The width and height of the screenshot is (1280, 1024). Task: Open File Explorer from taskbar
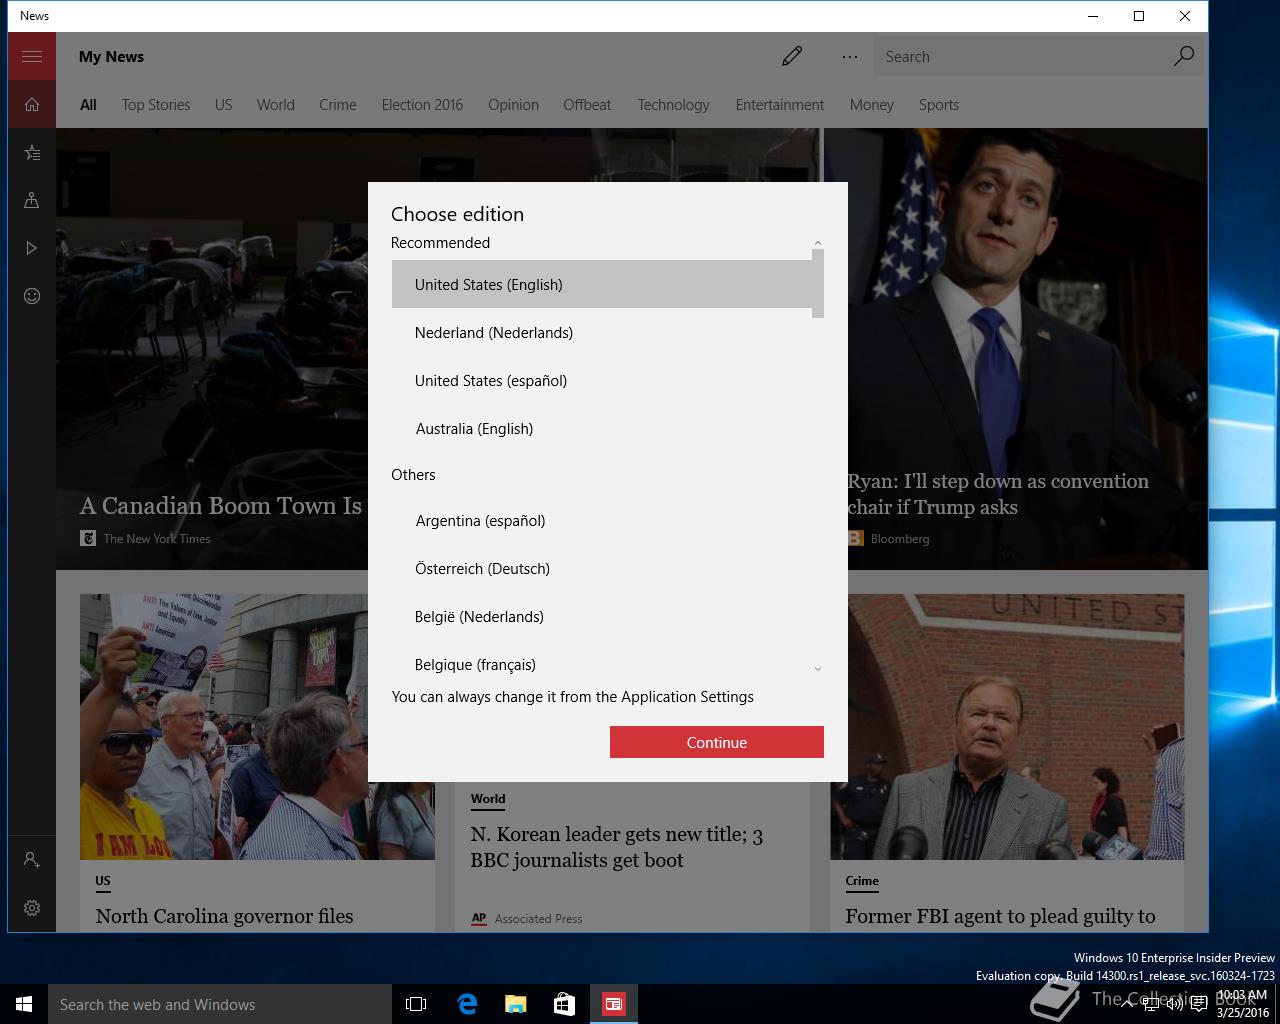[x=515, y=1004]
